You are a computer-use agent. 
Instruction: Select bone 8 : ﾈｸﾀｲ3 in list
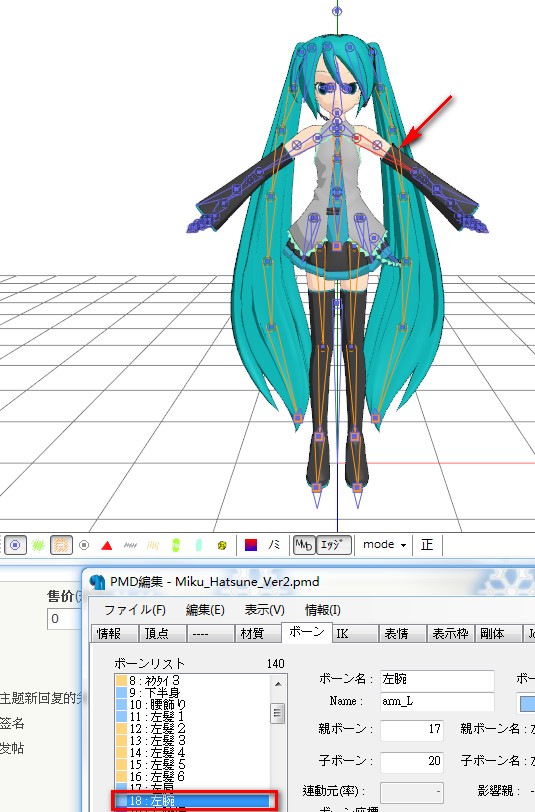192,680
